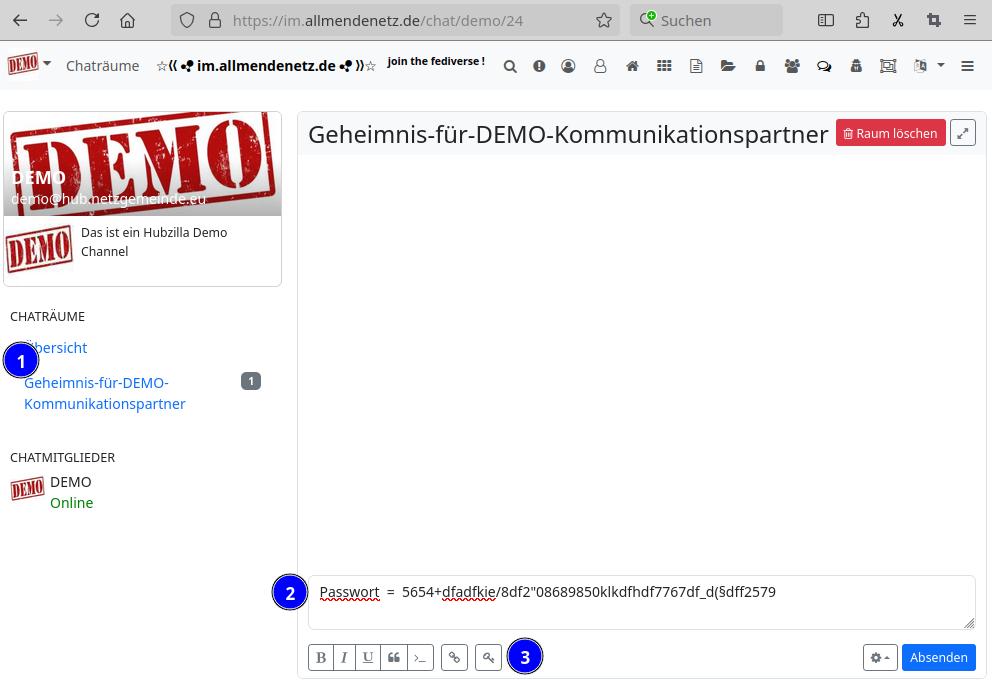Toggle underline formatting in the chat editor

(x=368, y=657)
